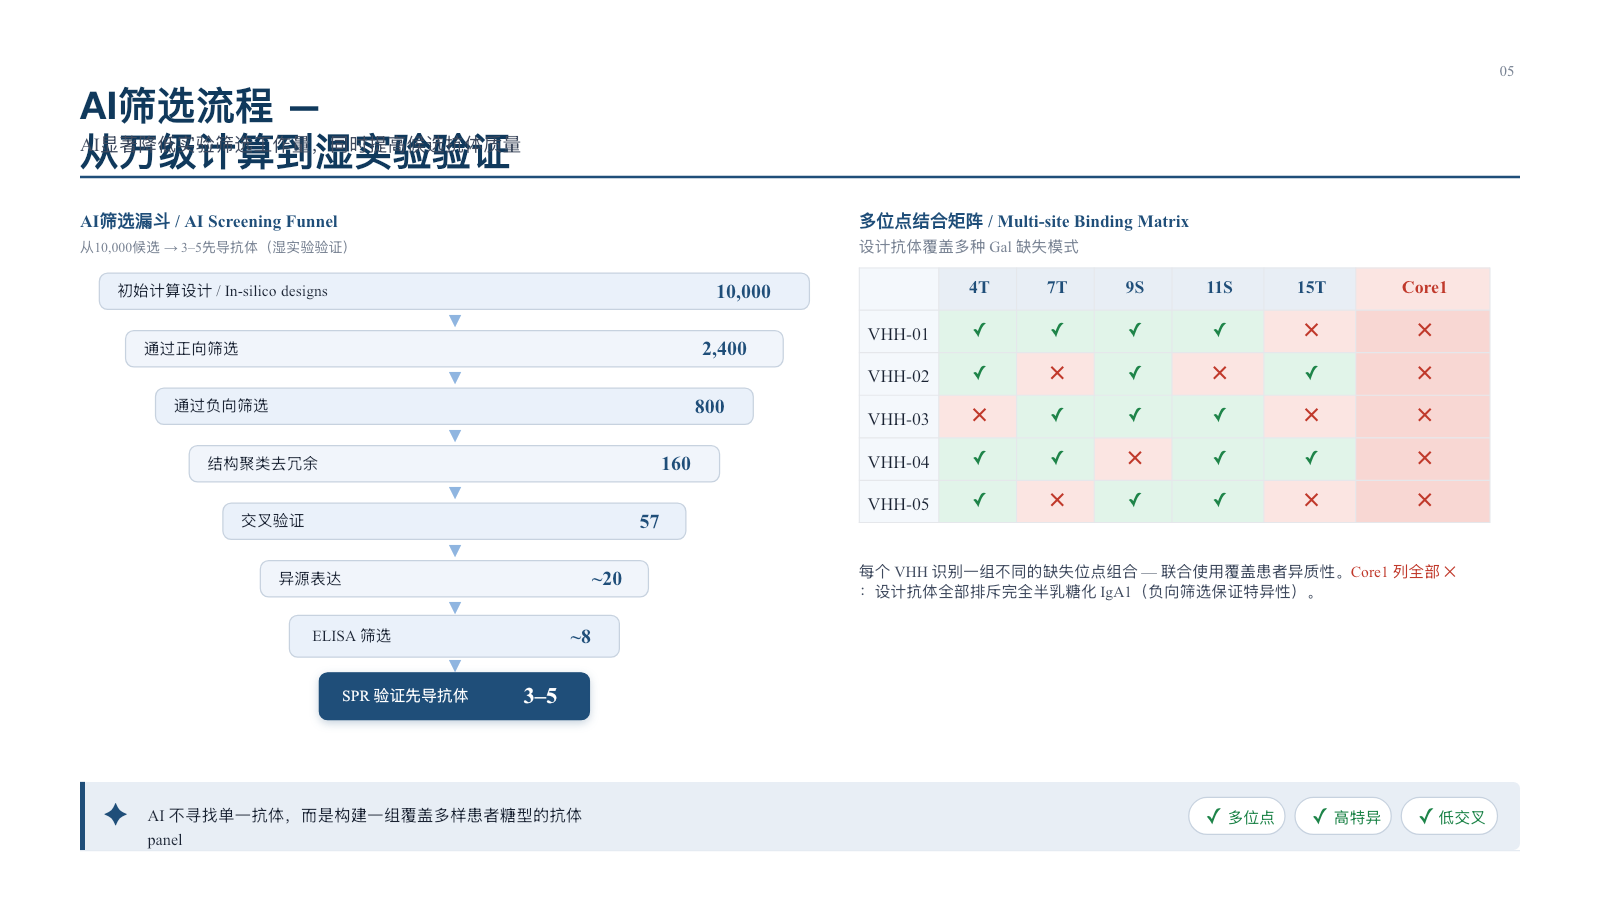Click the 通过负向筛选 funnel label
Image resolution: width=1600 pixels, height=900 pixels.
click(221, 406)
